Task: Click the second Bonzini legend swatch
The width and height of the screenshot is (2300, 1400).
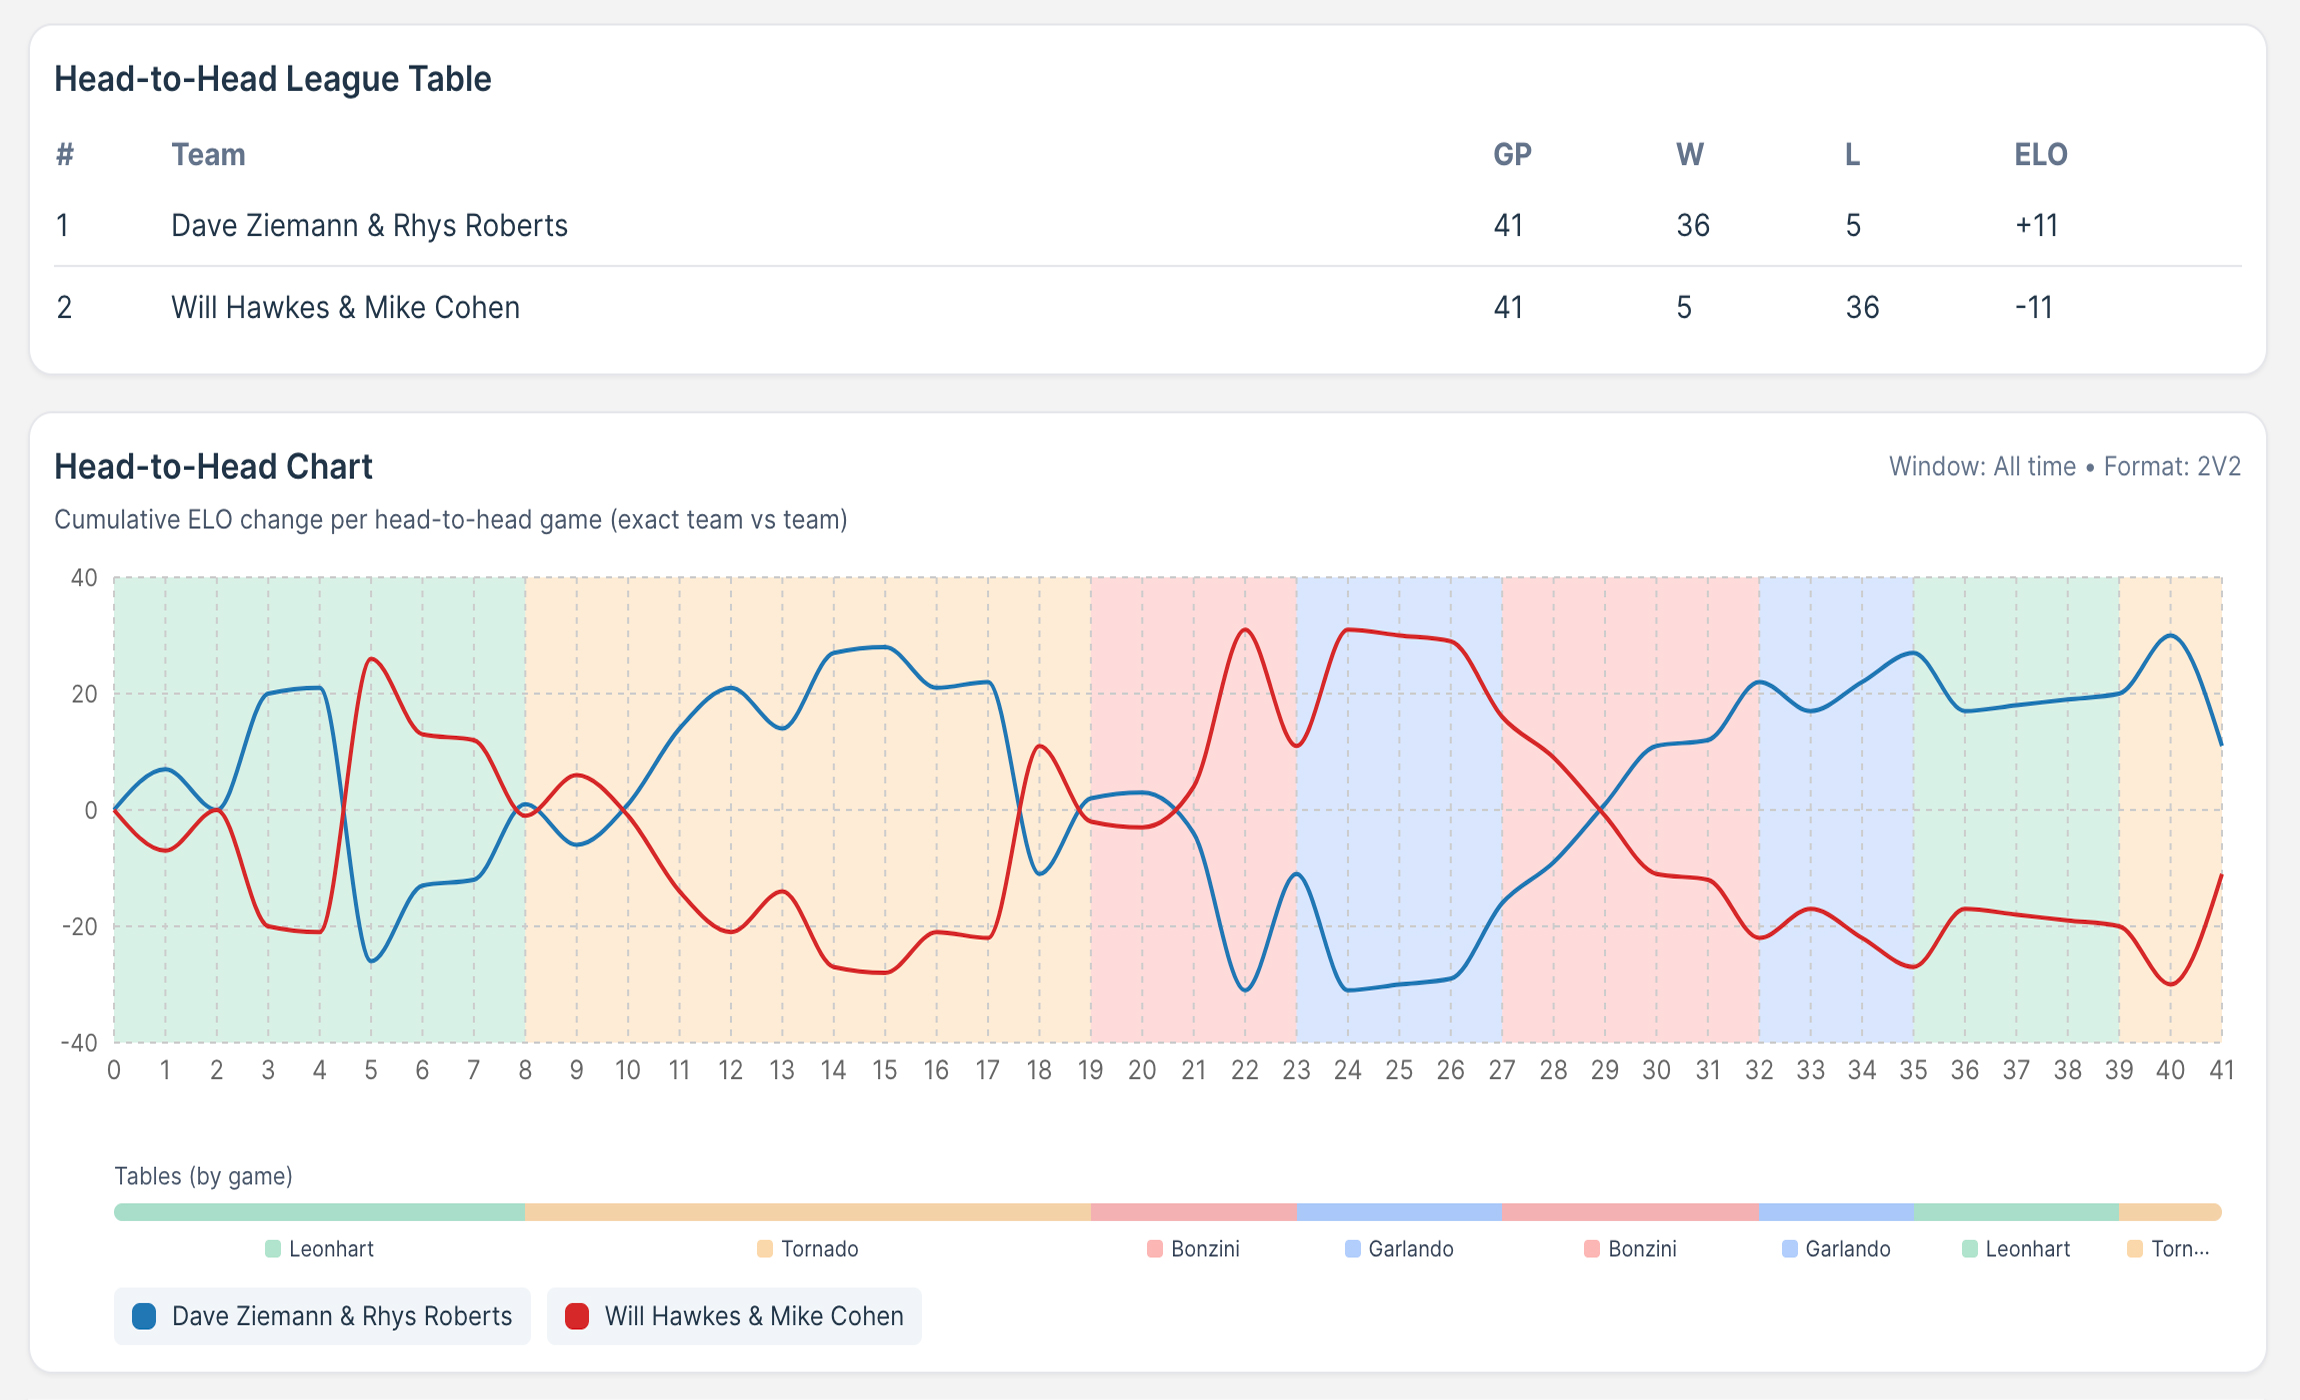Action: tap(1592, 1249)
